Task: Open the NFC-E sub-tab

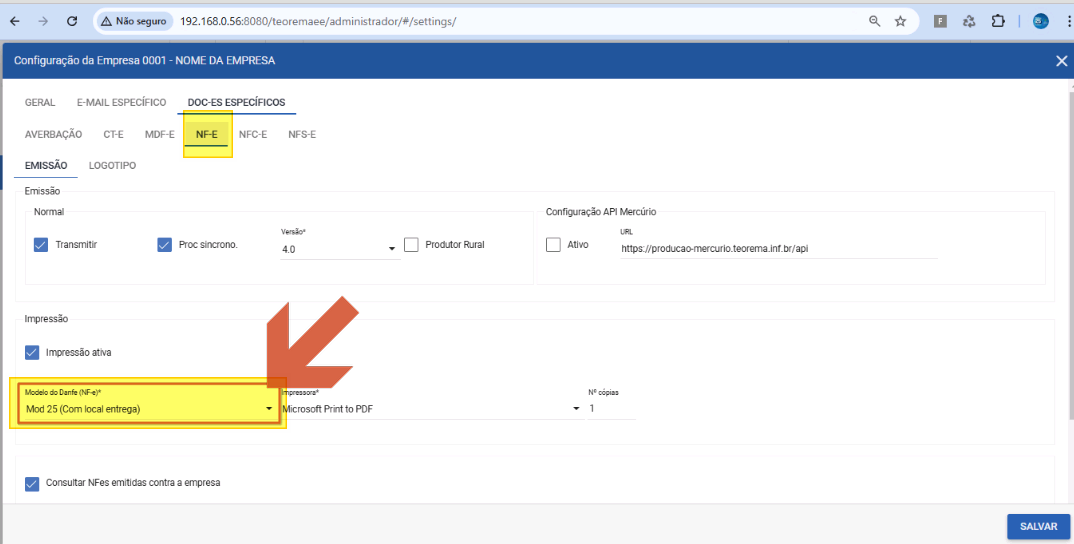Action: coord(253,134)
